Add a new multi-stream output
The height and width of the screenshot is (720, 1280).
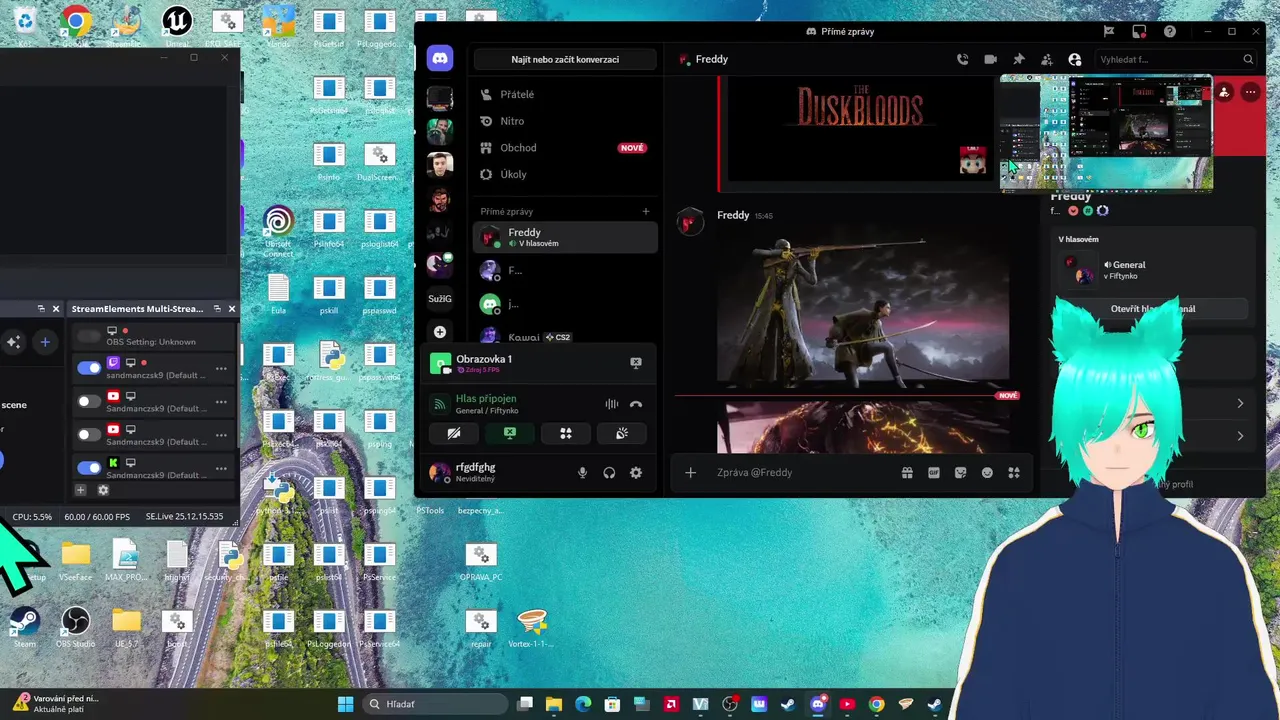point(81,490)
